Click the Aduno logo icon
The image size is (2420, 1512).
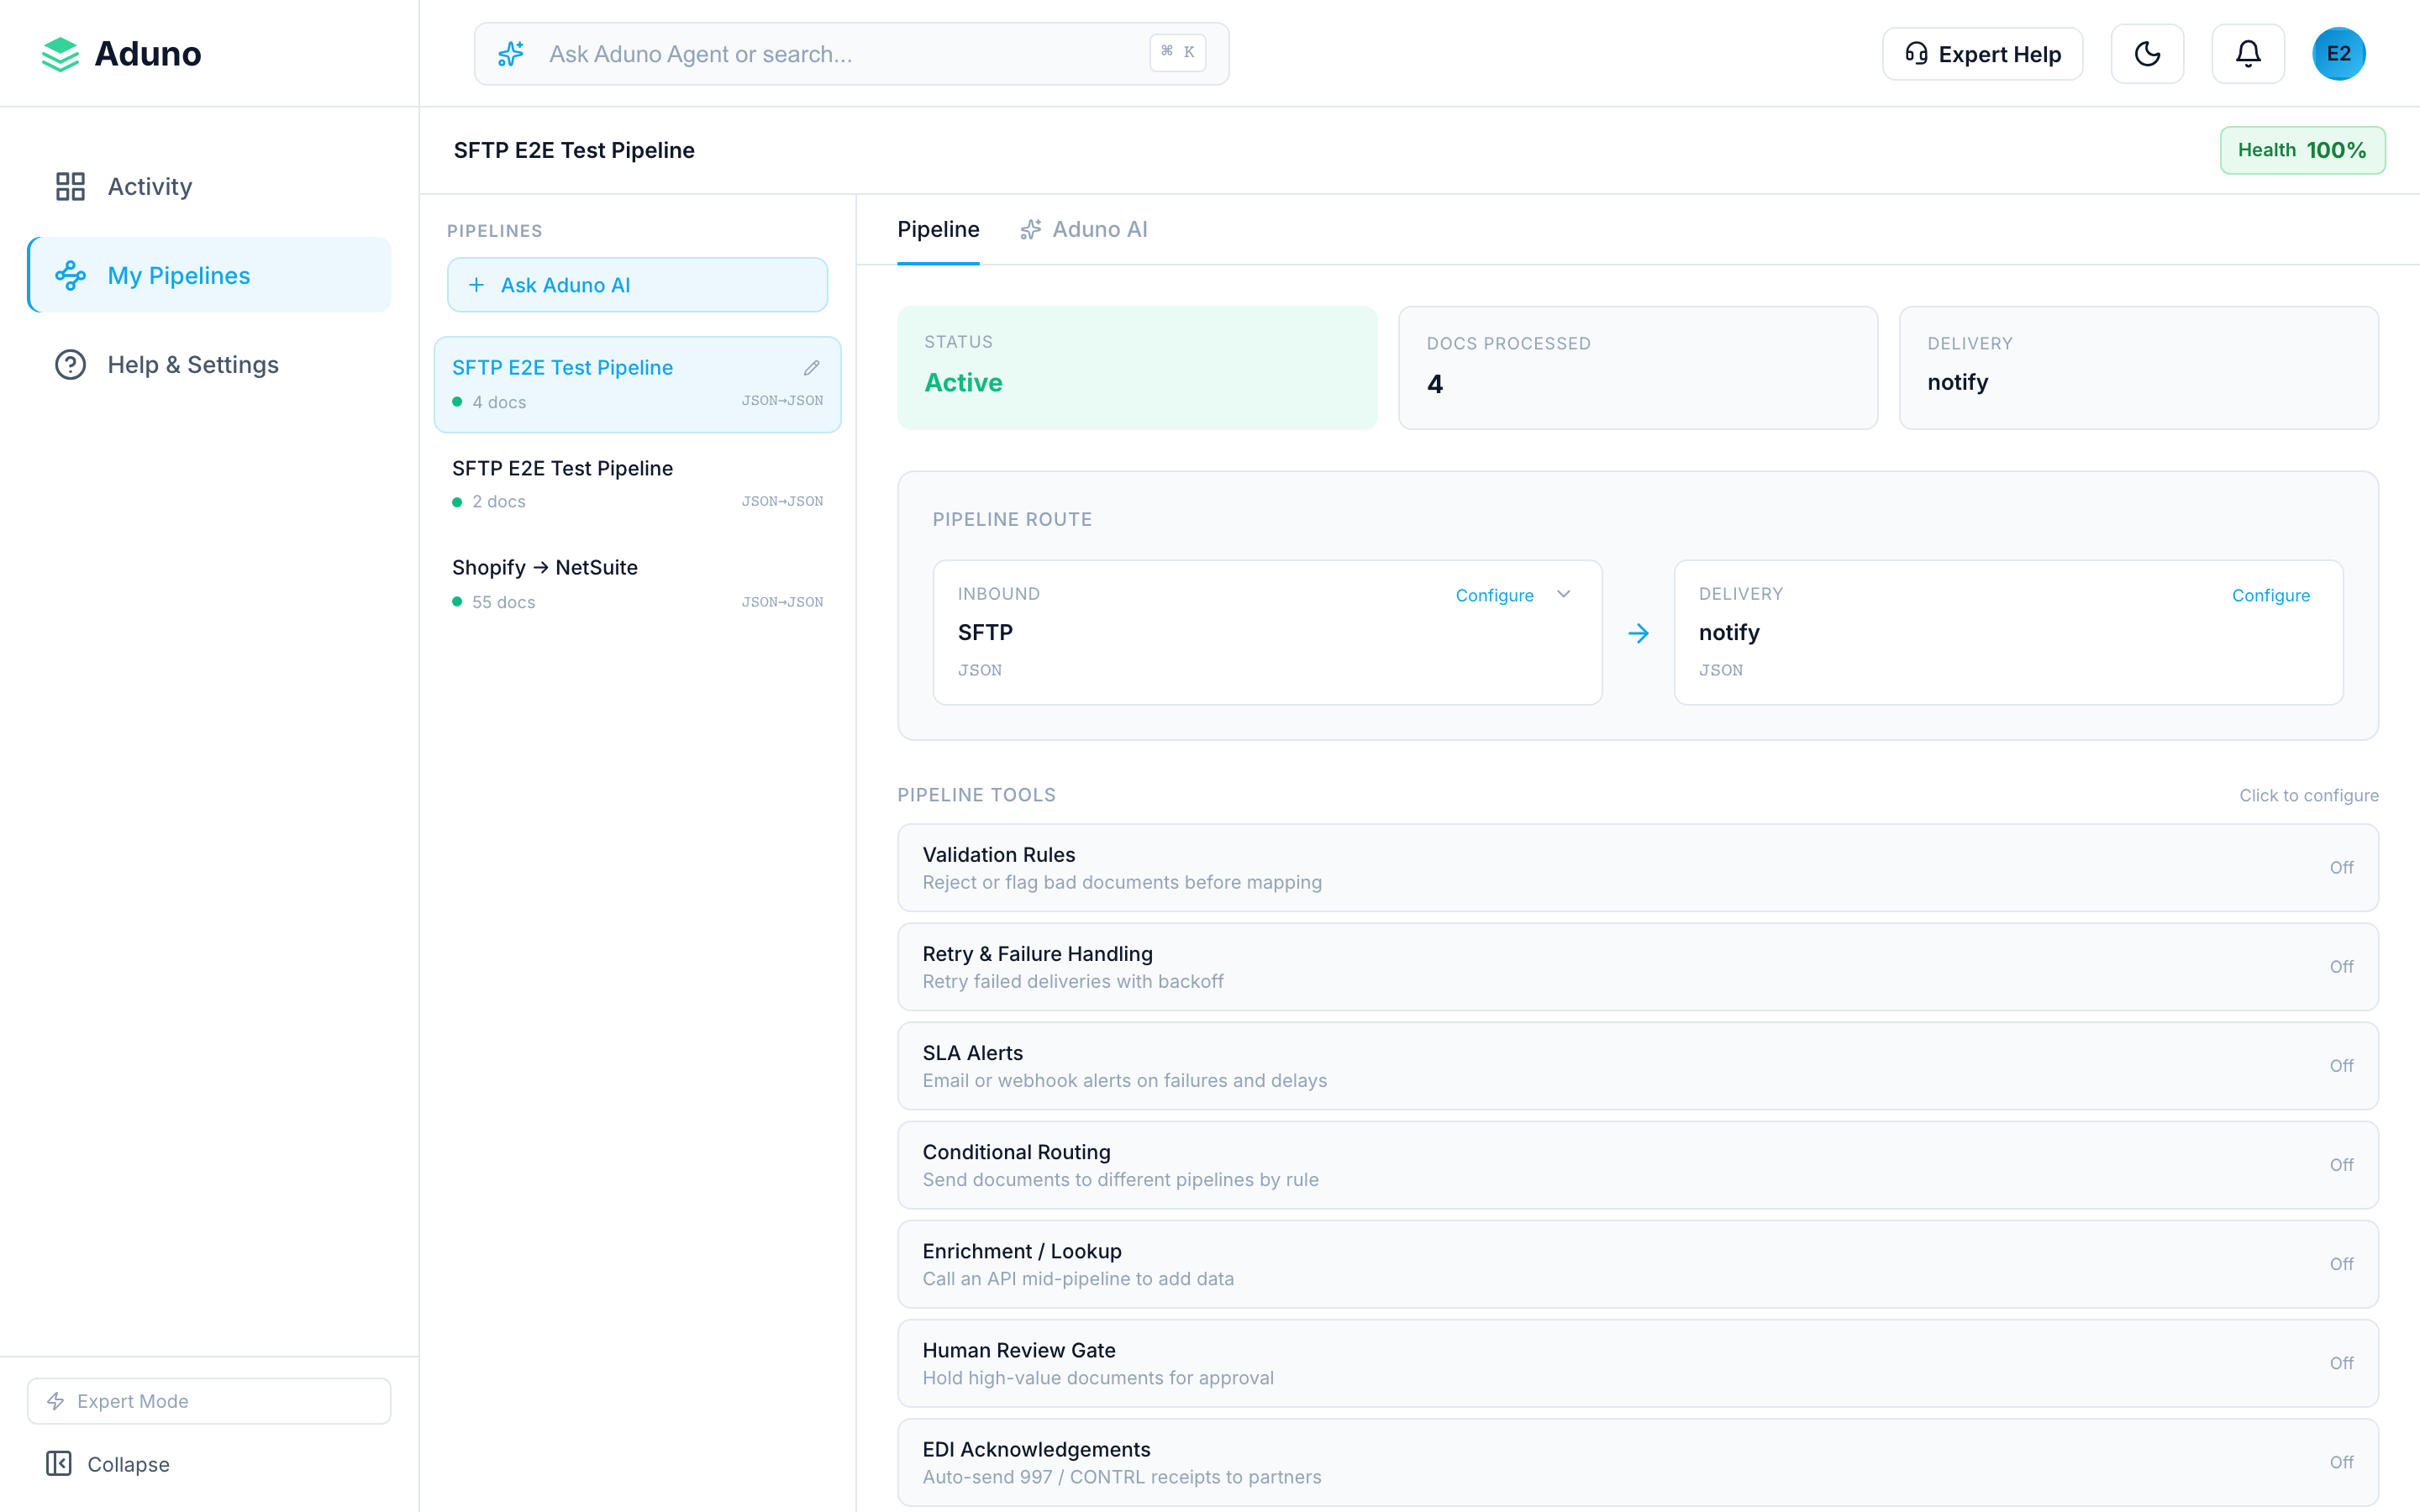point(60,54)
